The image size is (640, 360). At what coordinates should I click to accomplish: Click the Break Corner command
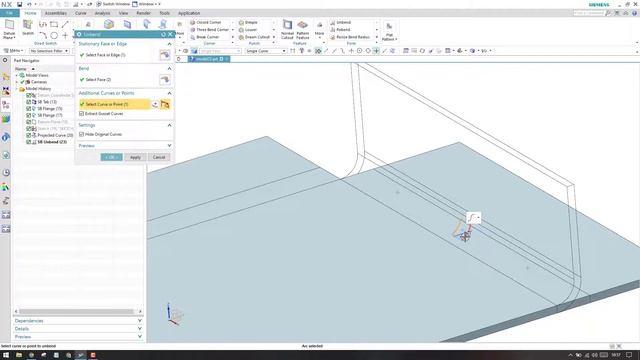205,37
